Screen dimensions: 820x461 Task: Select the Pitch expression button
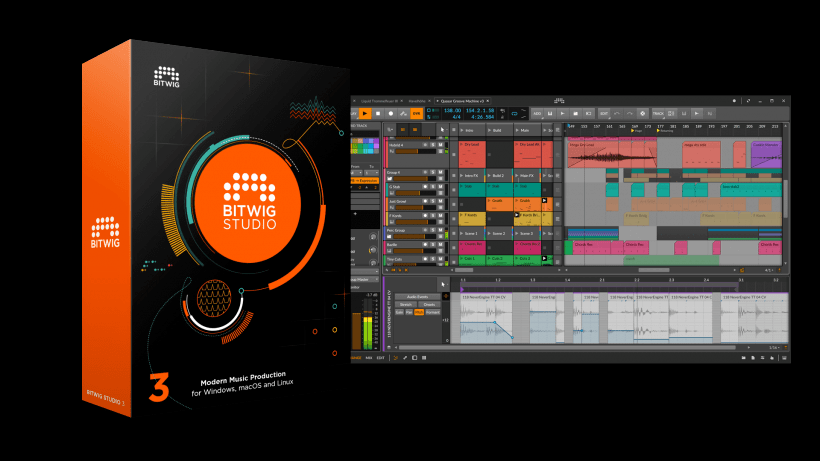(x=419, y=312)
